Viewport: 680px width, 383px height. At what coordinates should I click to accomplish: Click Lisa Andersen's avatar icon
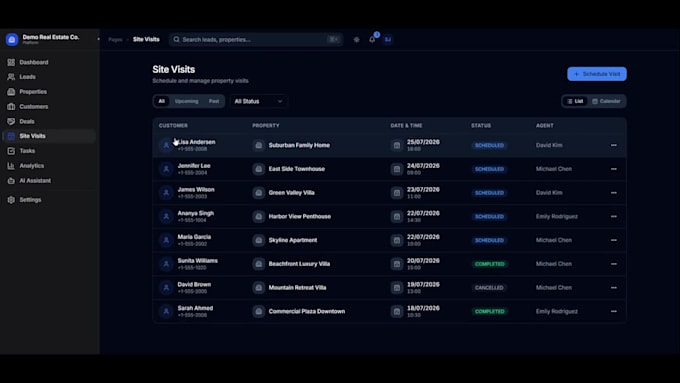click(166, 145)
